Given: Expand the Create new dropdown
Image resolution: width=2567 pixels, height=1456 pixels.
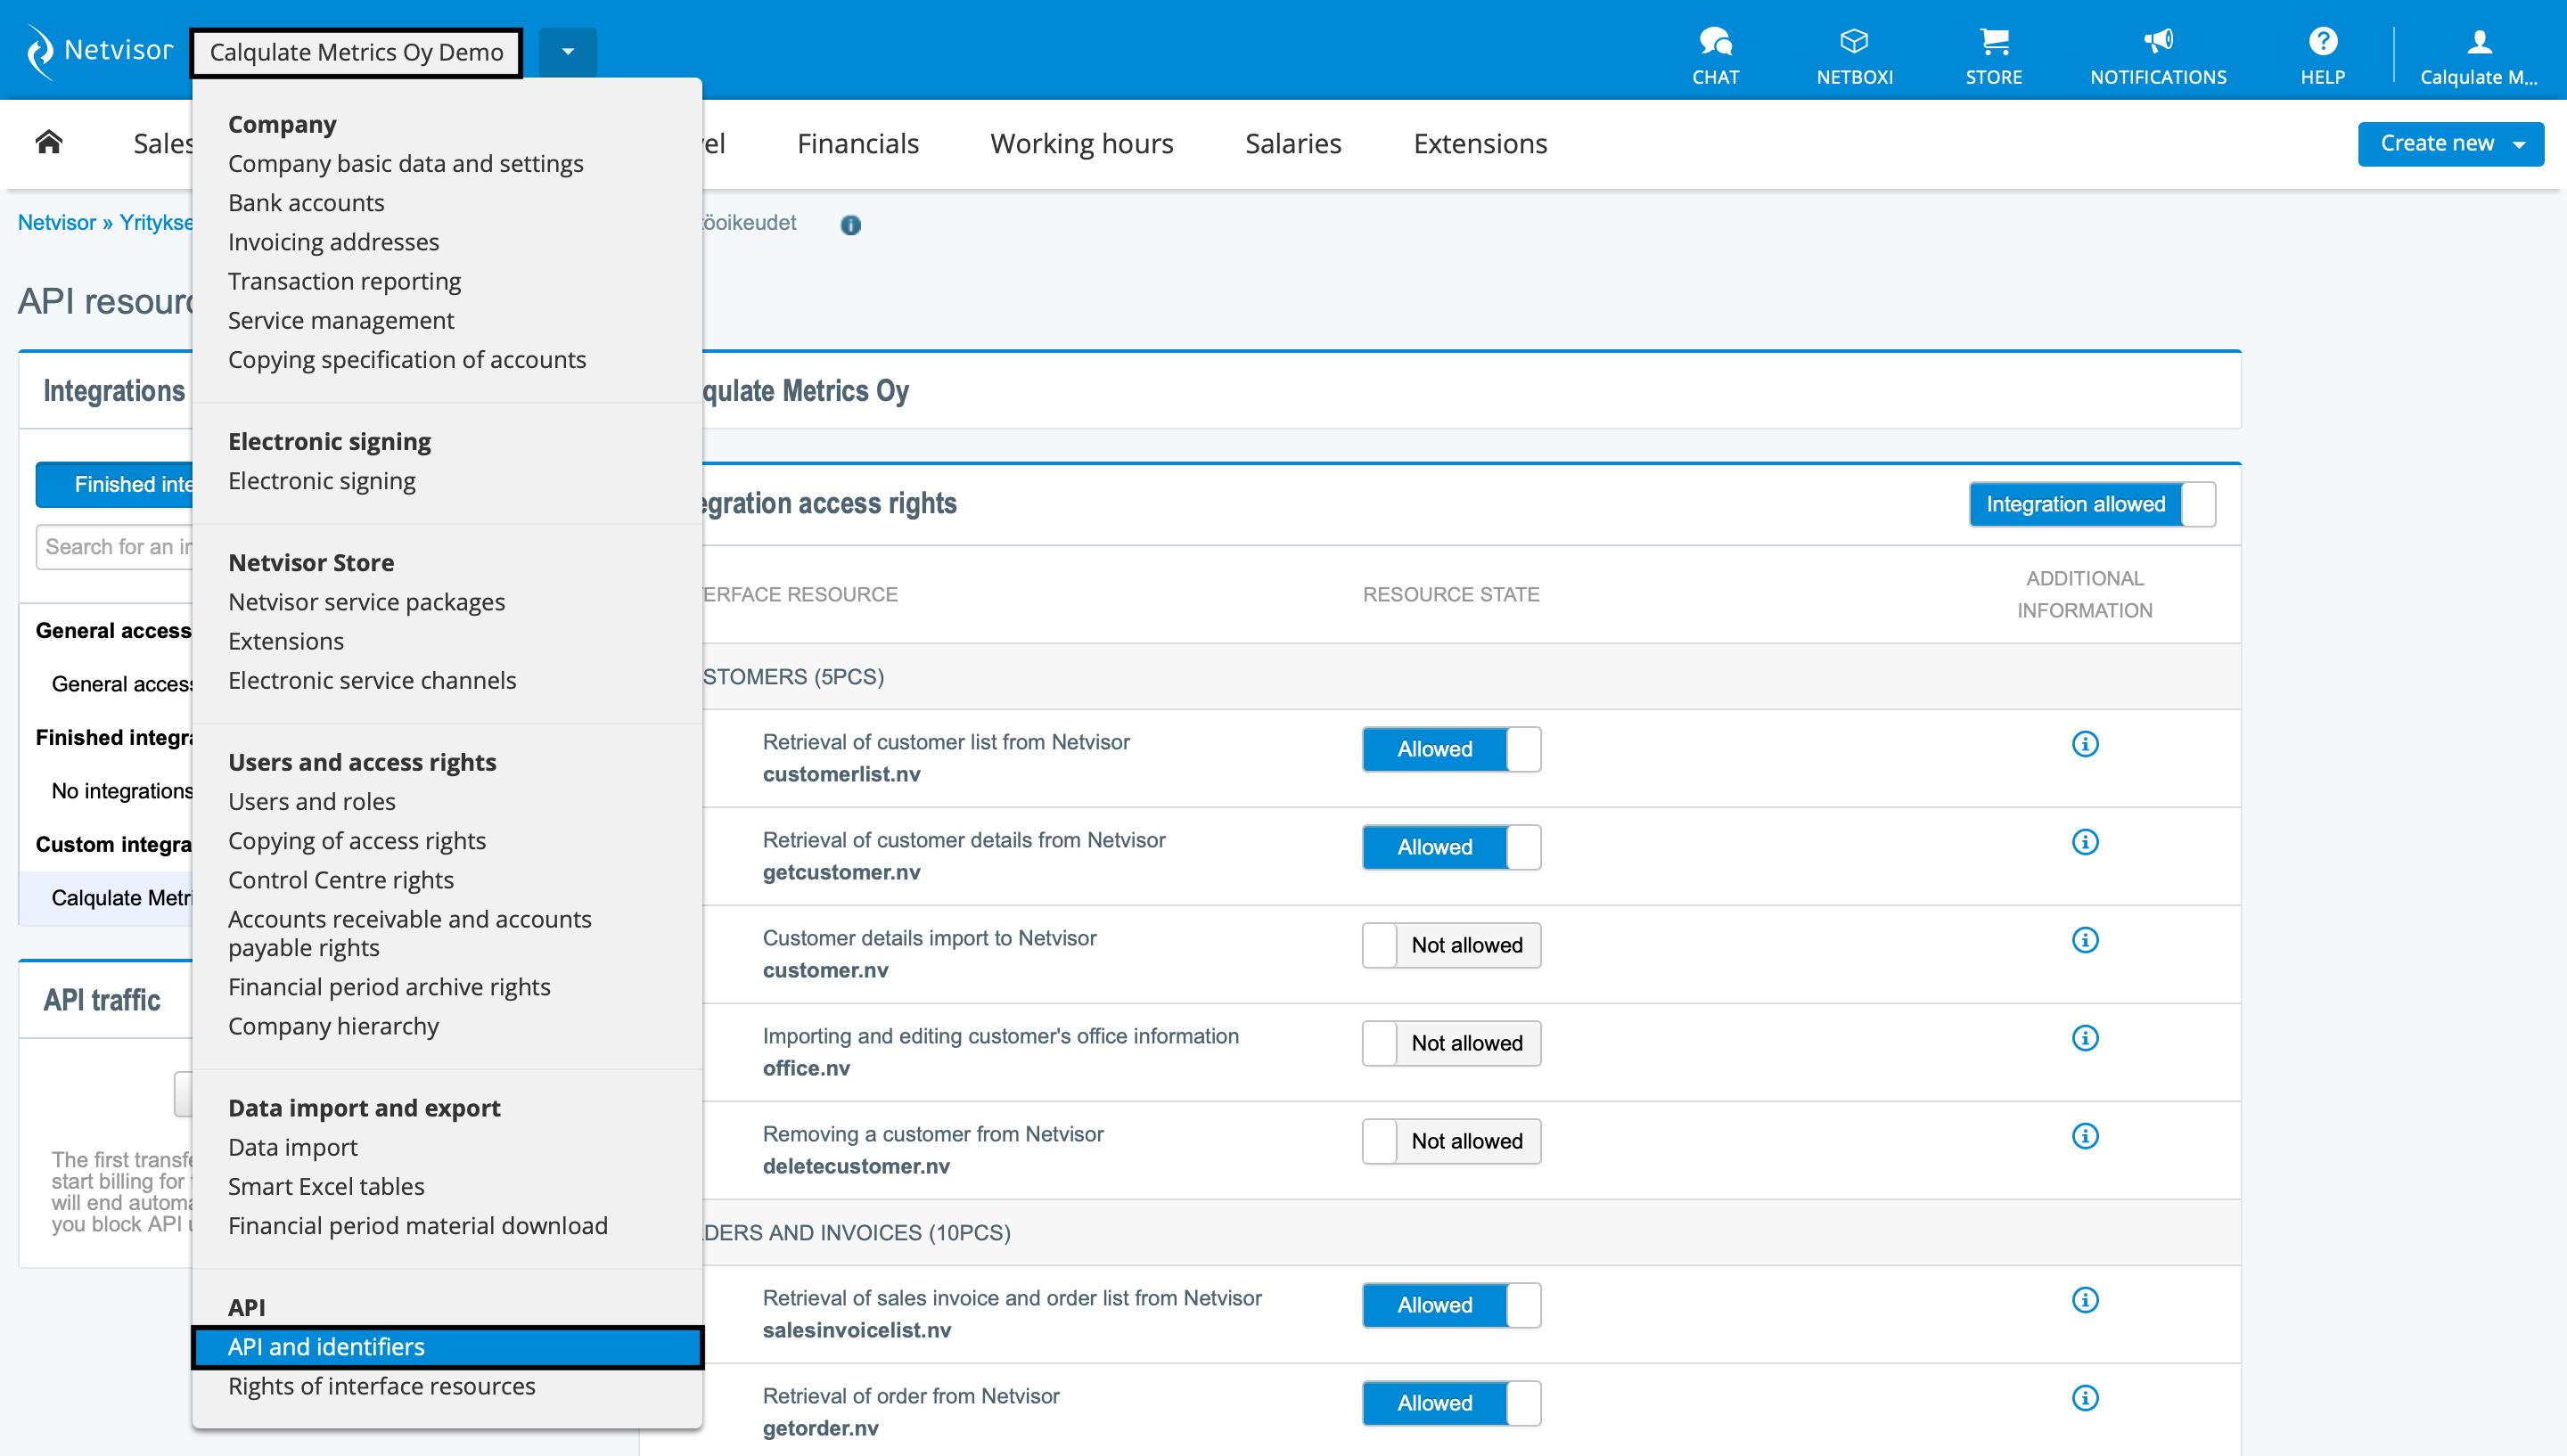Looking at the screenshot, I should point(2450,144).
